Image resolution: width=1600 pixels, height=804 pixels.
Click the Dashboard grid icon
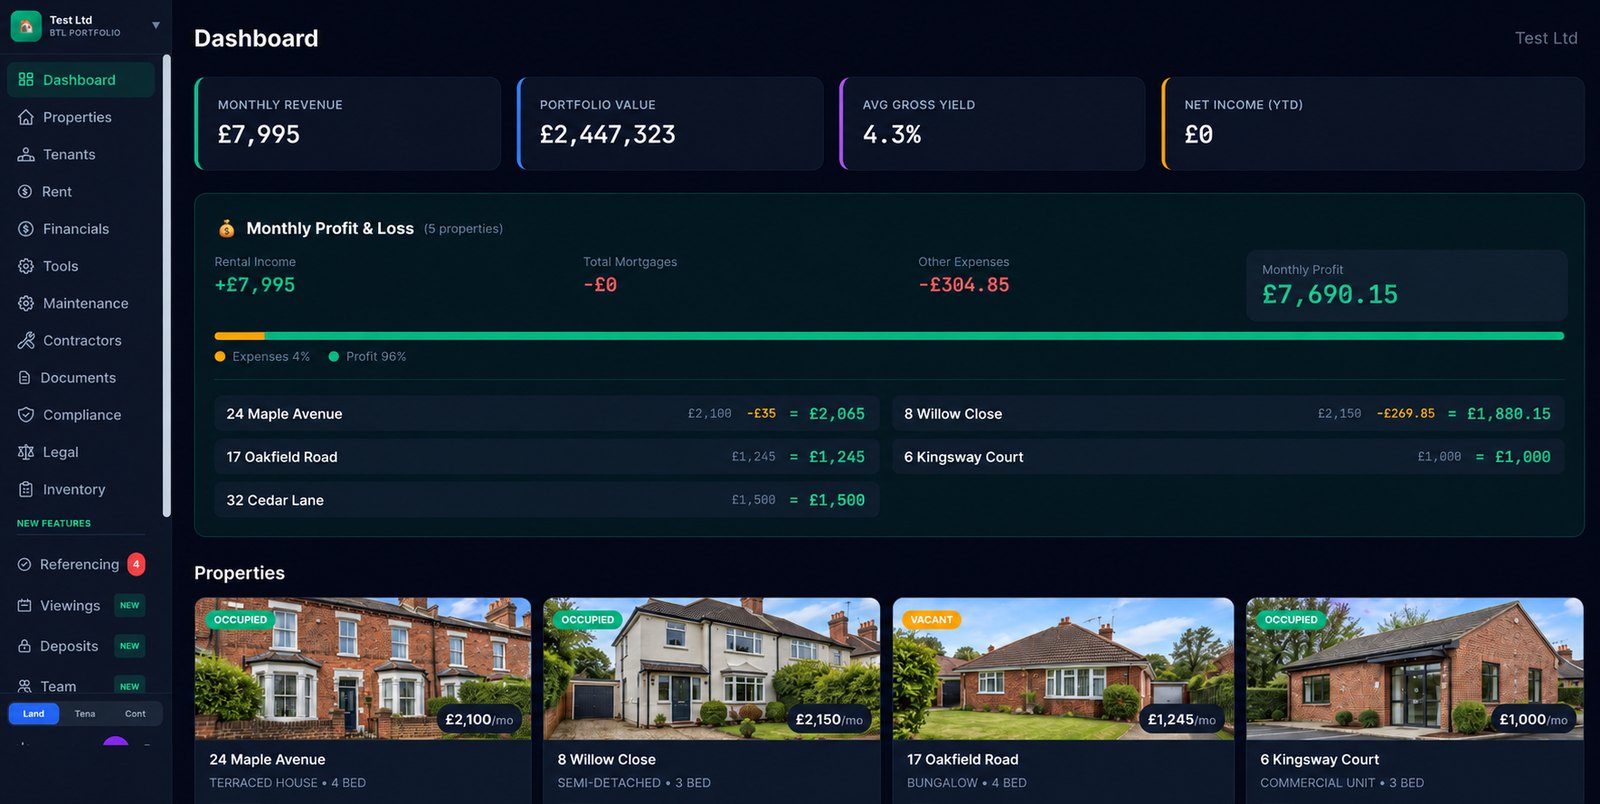pos(26,79)
